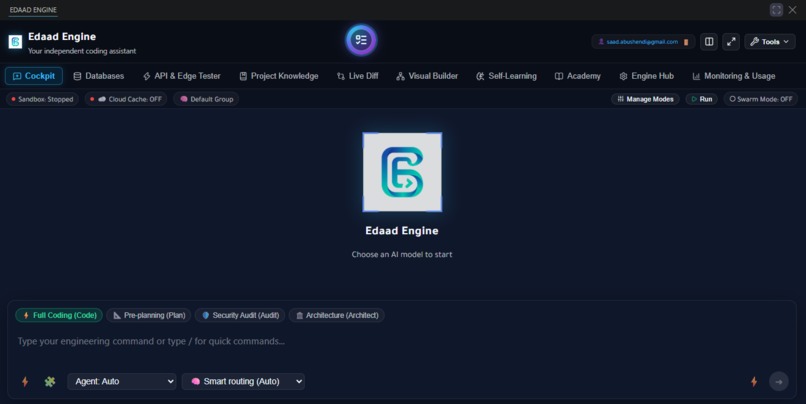Screen dimensions: 806x404
Task: Click the EDAAD ENGINE window title tab
Action: tap(33, 10)
